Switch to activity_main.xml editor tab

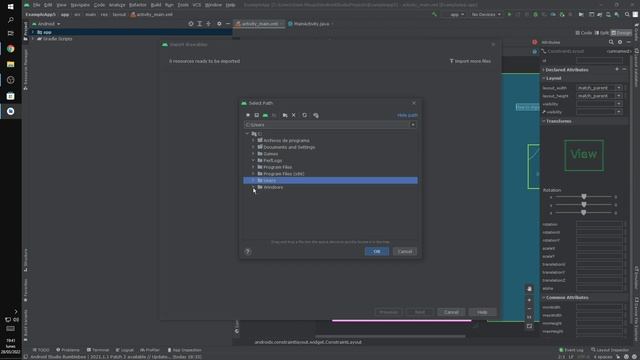[x=260, y=24]
